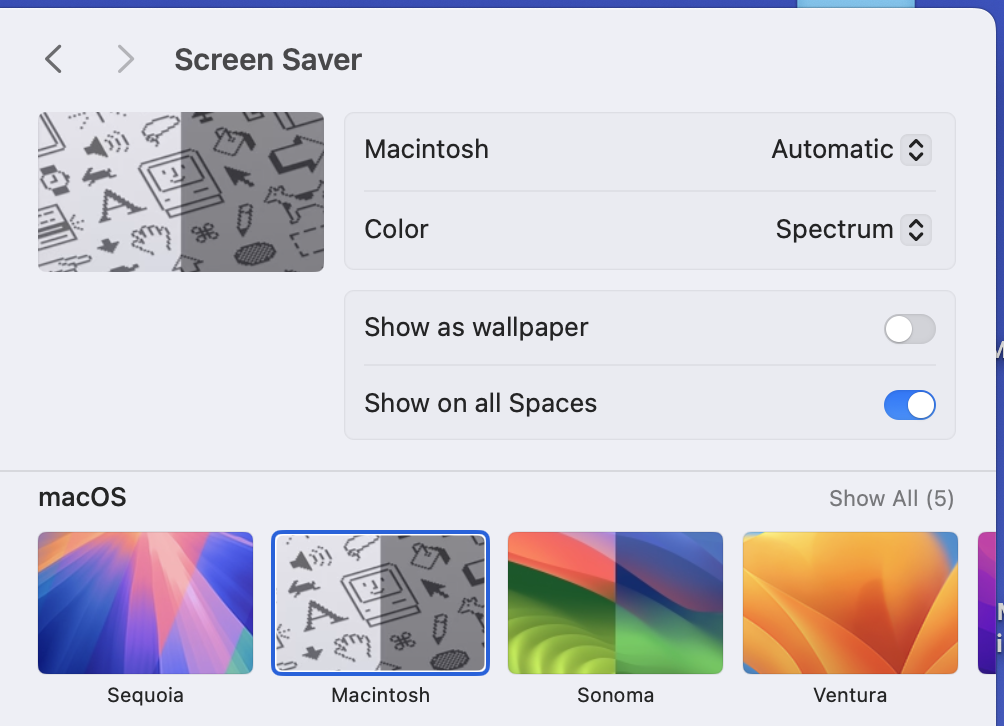The width and height of the screenshot is (1004, 726).
Task: Click the Sonoma label text
Action: click(x=615, y=695)
